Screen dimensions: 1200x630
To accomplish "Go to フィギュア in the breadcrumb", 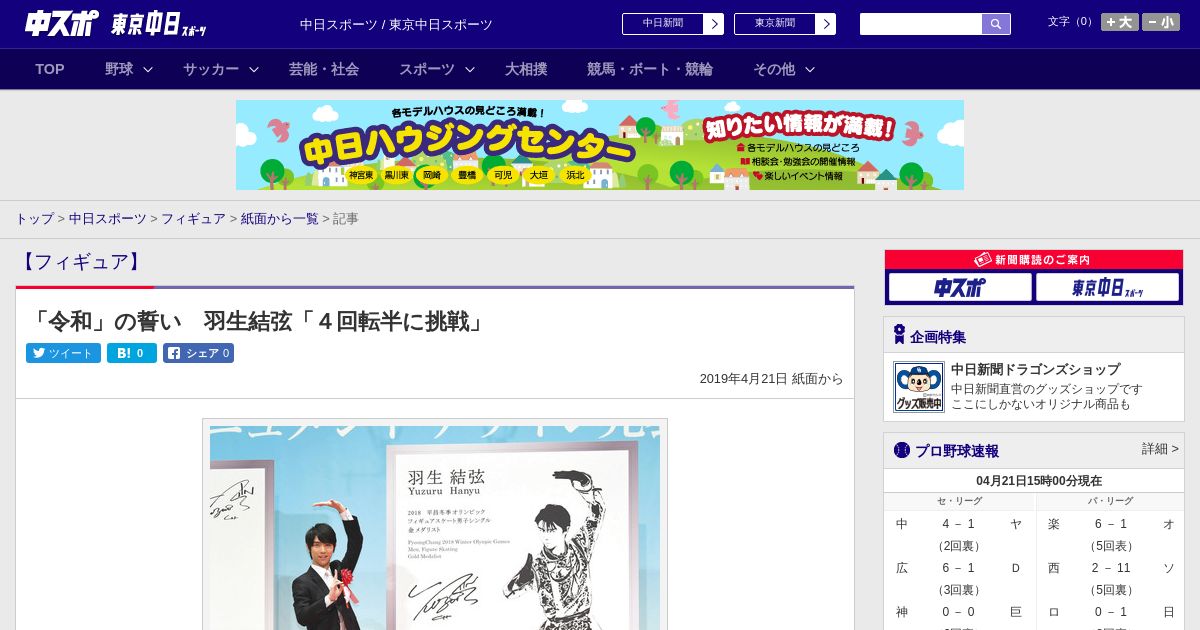I will coord(193,218).
